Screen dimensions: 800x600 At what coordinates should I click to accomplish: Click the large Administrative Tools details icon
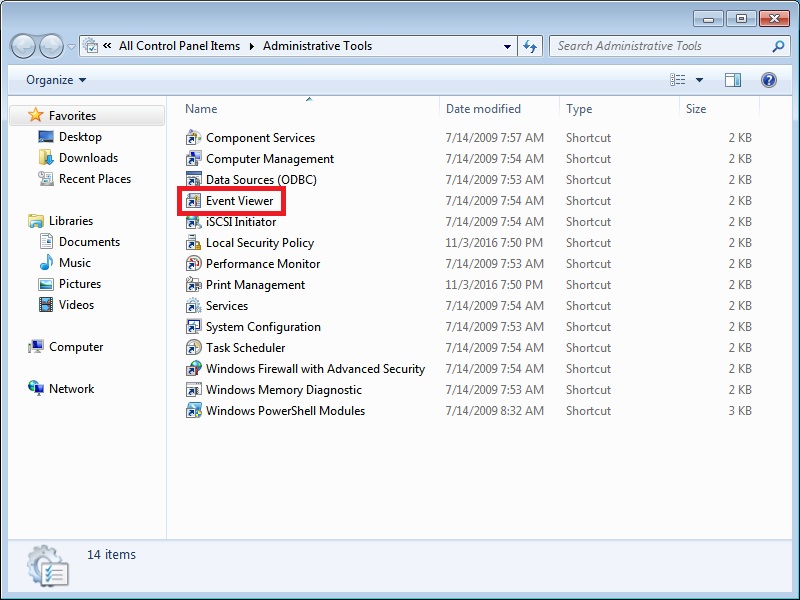pos(47,565)
